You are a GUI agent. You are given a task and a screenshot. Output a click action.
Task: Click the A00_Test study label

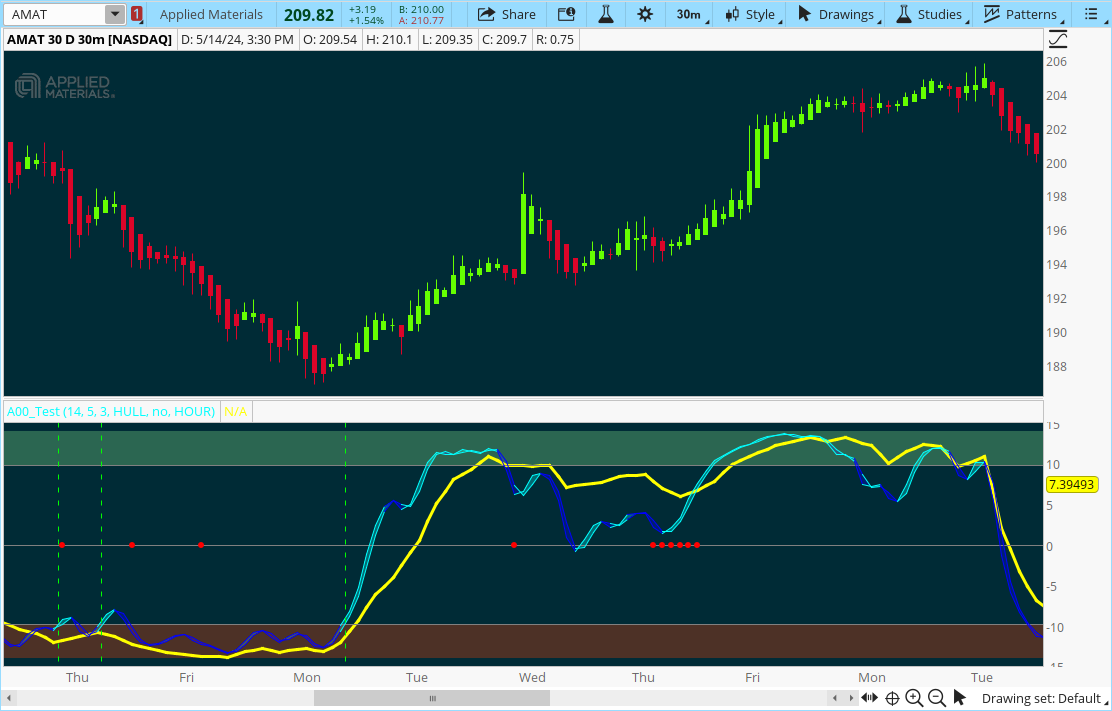click(x=111, y=411)
